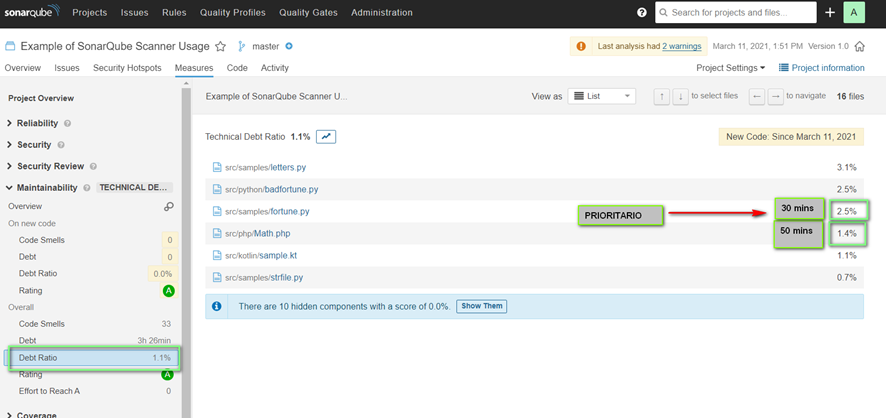The width and height of the screenshot is (886, 418).
Task: Open Administration in top navigation
Action: tap(382, 12)
